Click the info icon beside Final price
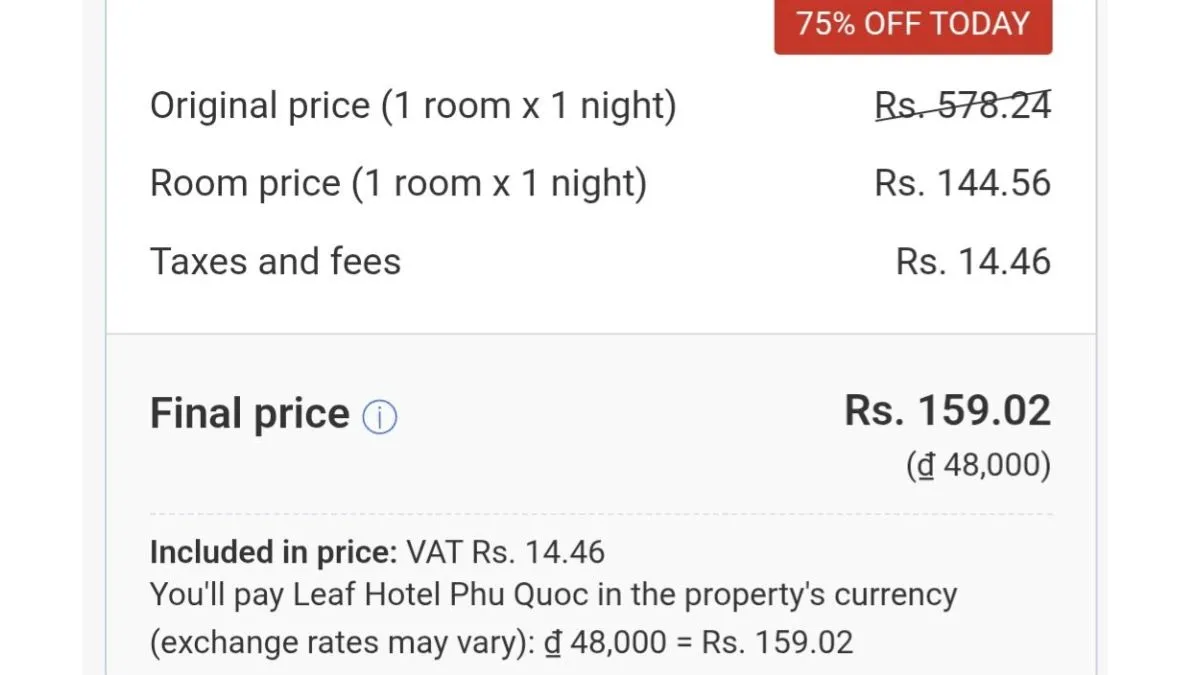The image size is (1200, 675). (380, 417)
